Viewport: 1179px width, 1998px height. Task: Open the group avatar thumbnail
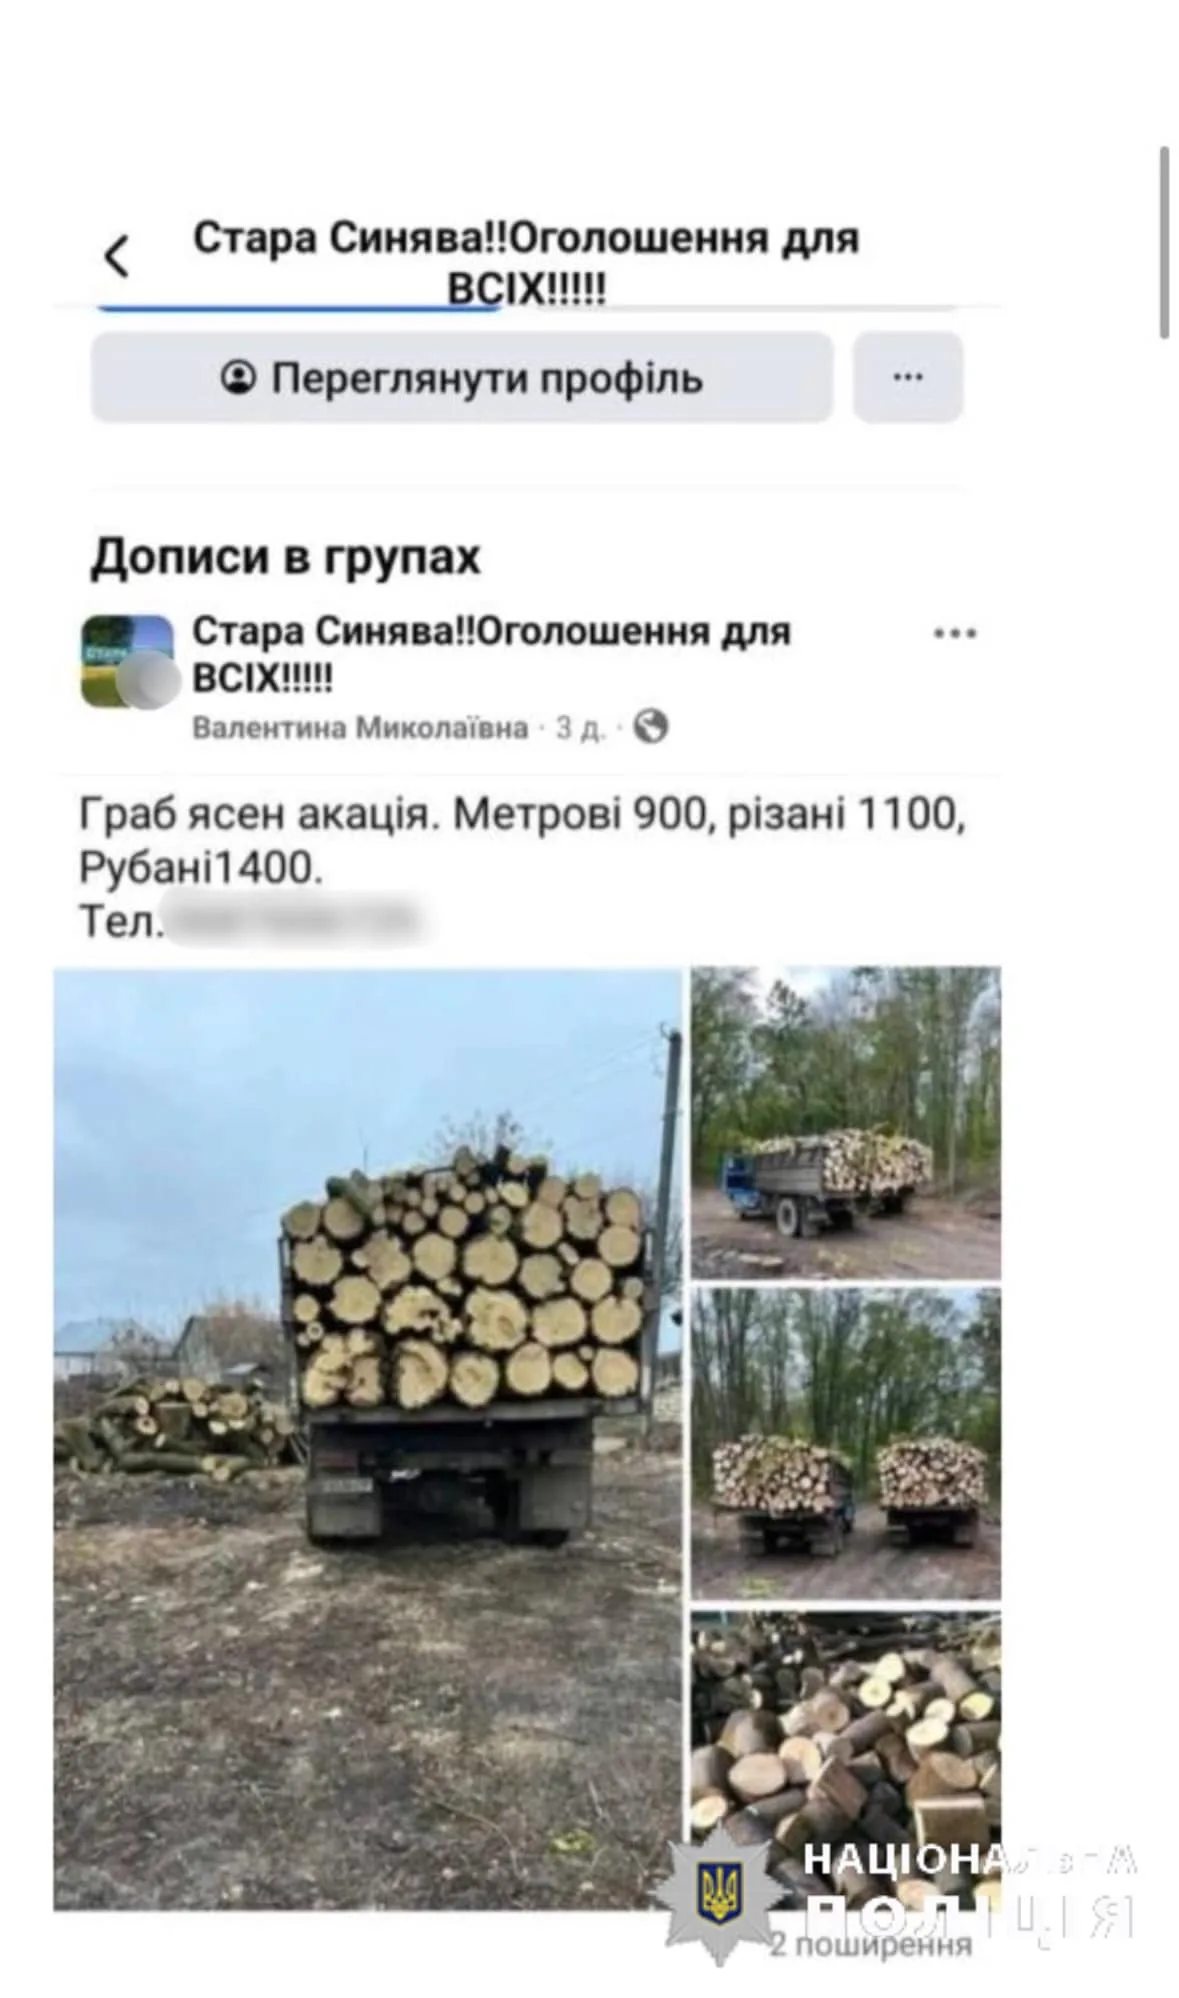tap(128, 661)
